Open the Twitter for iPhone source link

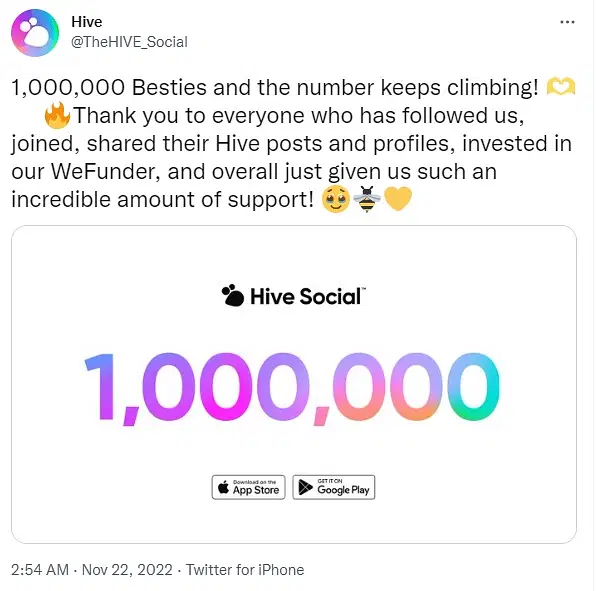[245, 570]
